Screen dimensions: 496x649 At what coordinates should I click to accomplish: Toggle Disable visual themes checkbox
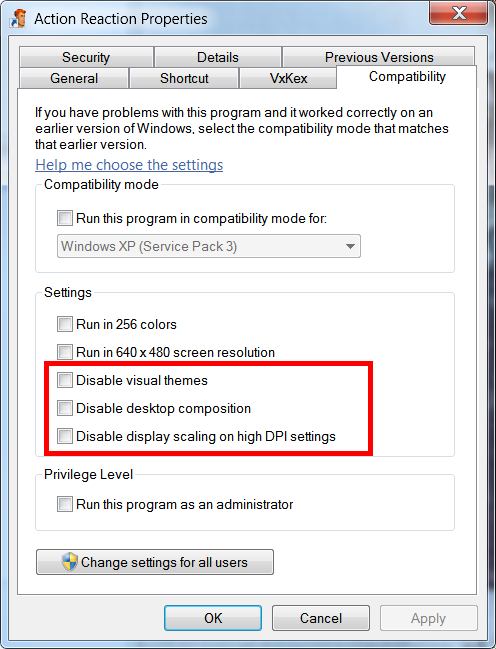click(x=65, y=380)
